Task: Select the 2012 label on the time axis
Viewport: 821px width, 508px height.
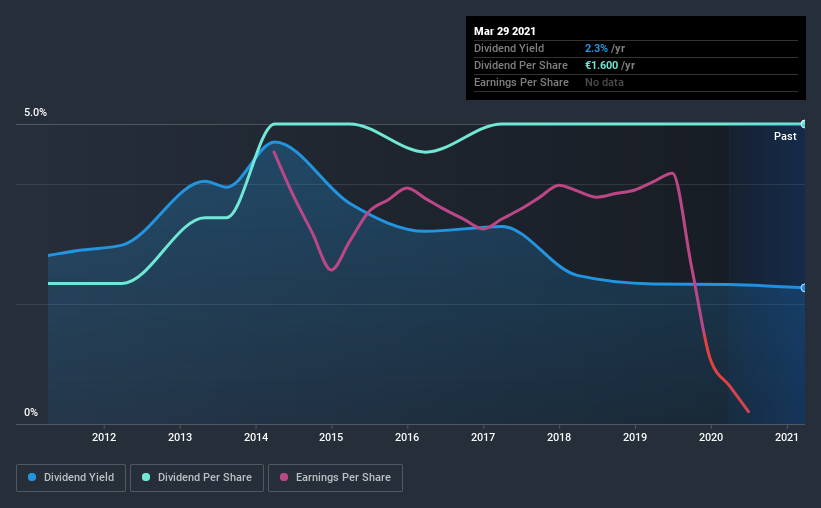Action: [x=104, y=437]
